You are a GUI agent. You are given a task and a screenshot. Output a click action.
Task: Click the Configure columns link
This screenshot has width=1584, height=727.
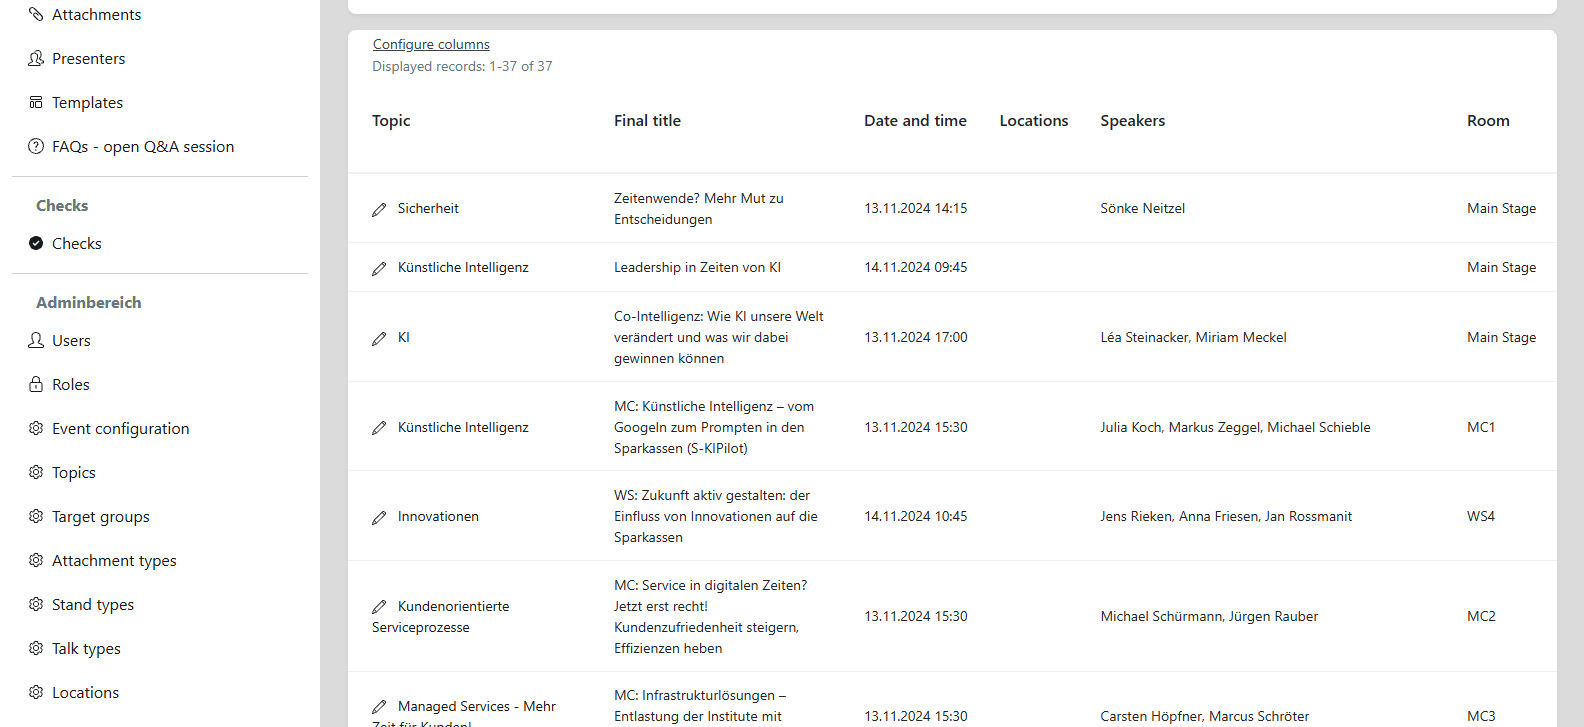tap(431, 44)
